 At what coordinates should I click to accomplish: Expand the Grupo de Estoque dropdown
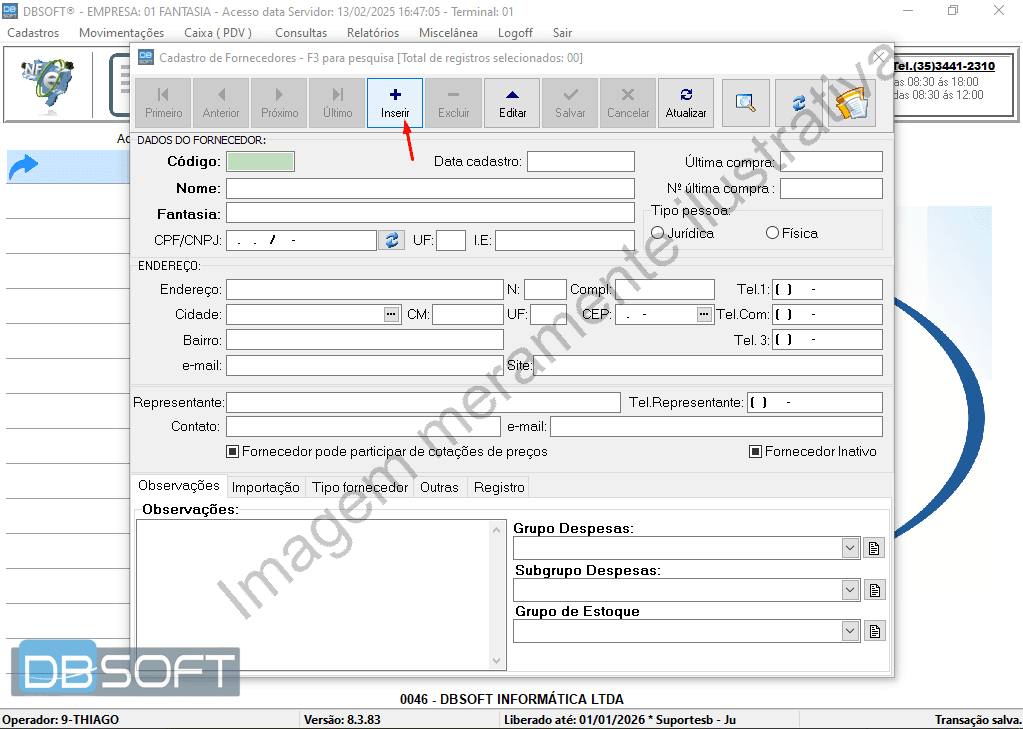pos(850,631)
